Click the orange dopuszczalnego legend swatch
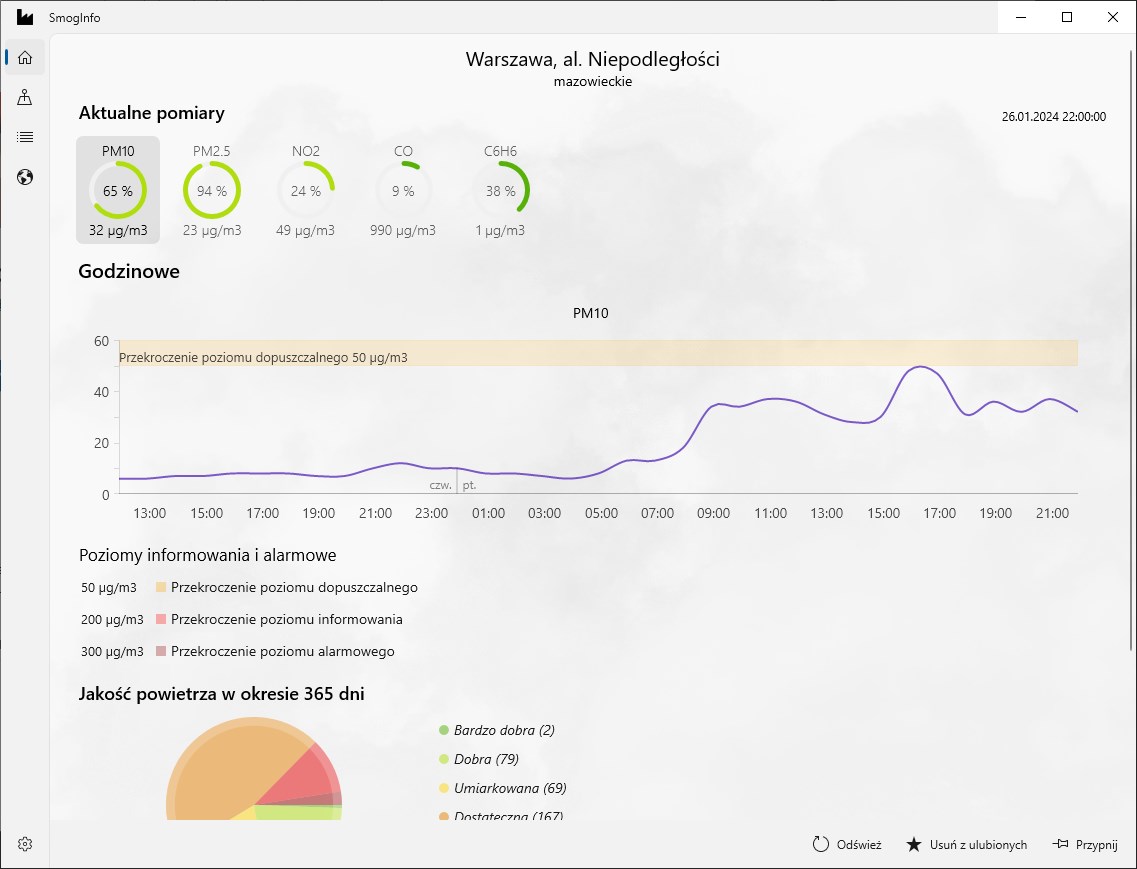The image size is (1137, 869). click(x=161, y=587)
